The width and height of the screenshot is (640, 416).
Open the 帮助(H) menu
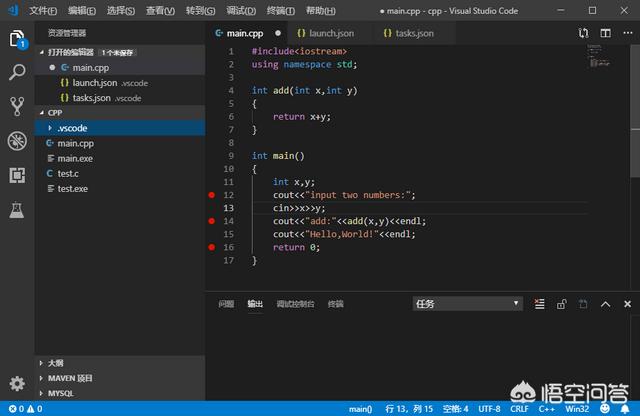[x=321, y=11]
